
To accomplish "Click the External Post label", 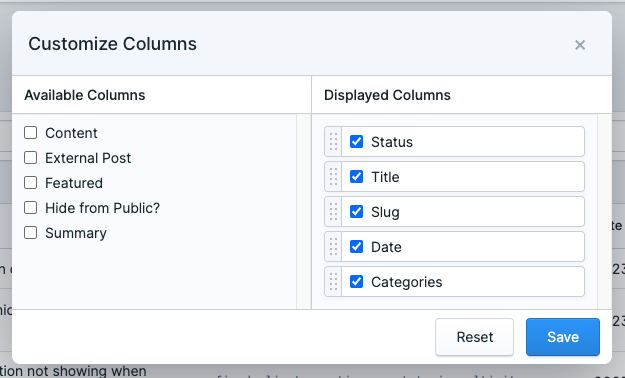I will click(x=88, y=158).
